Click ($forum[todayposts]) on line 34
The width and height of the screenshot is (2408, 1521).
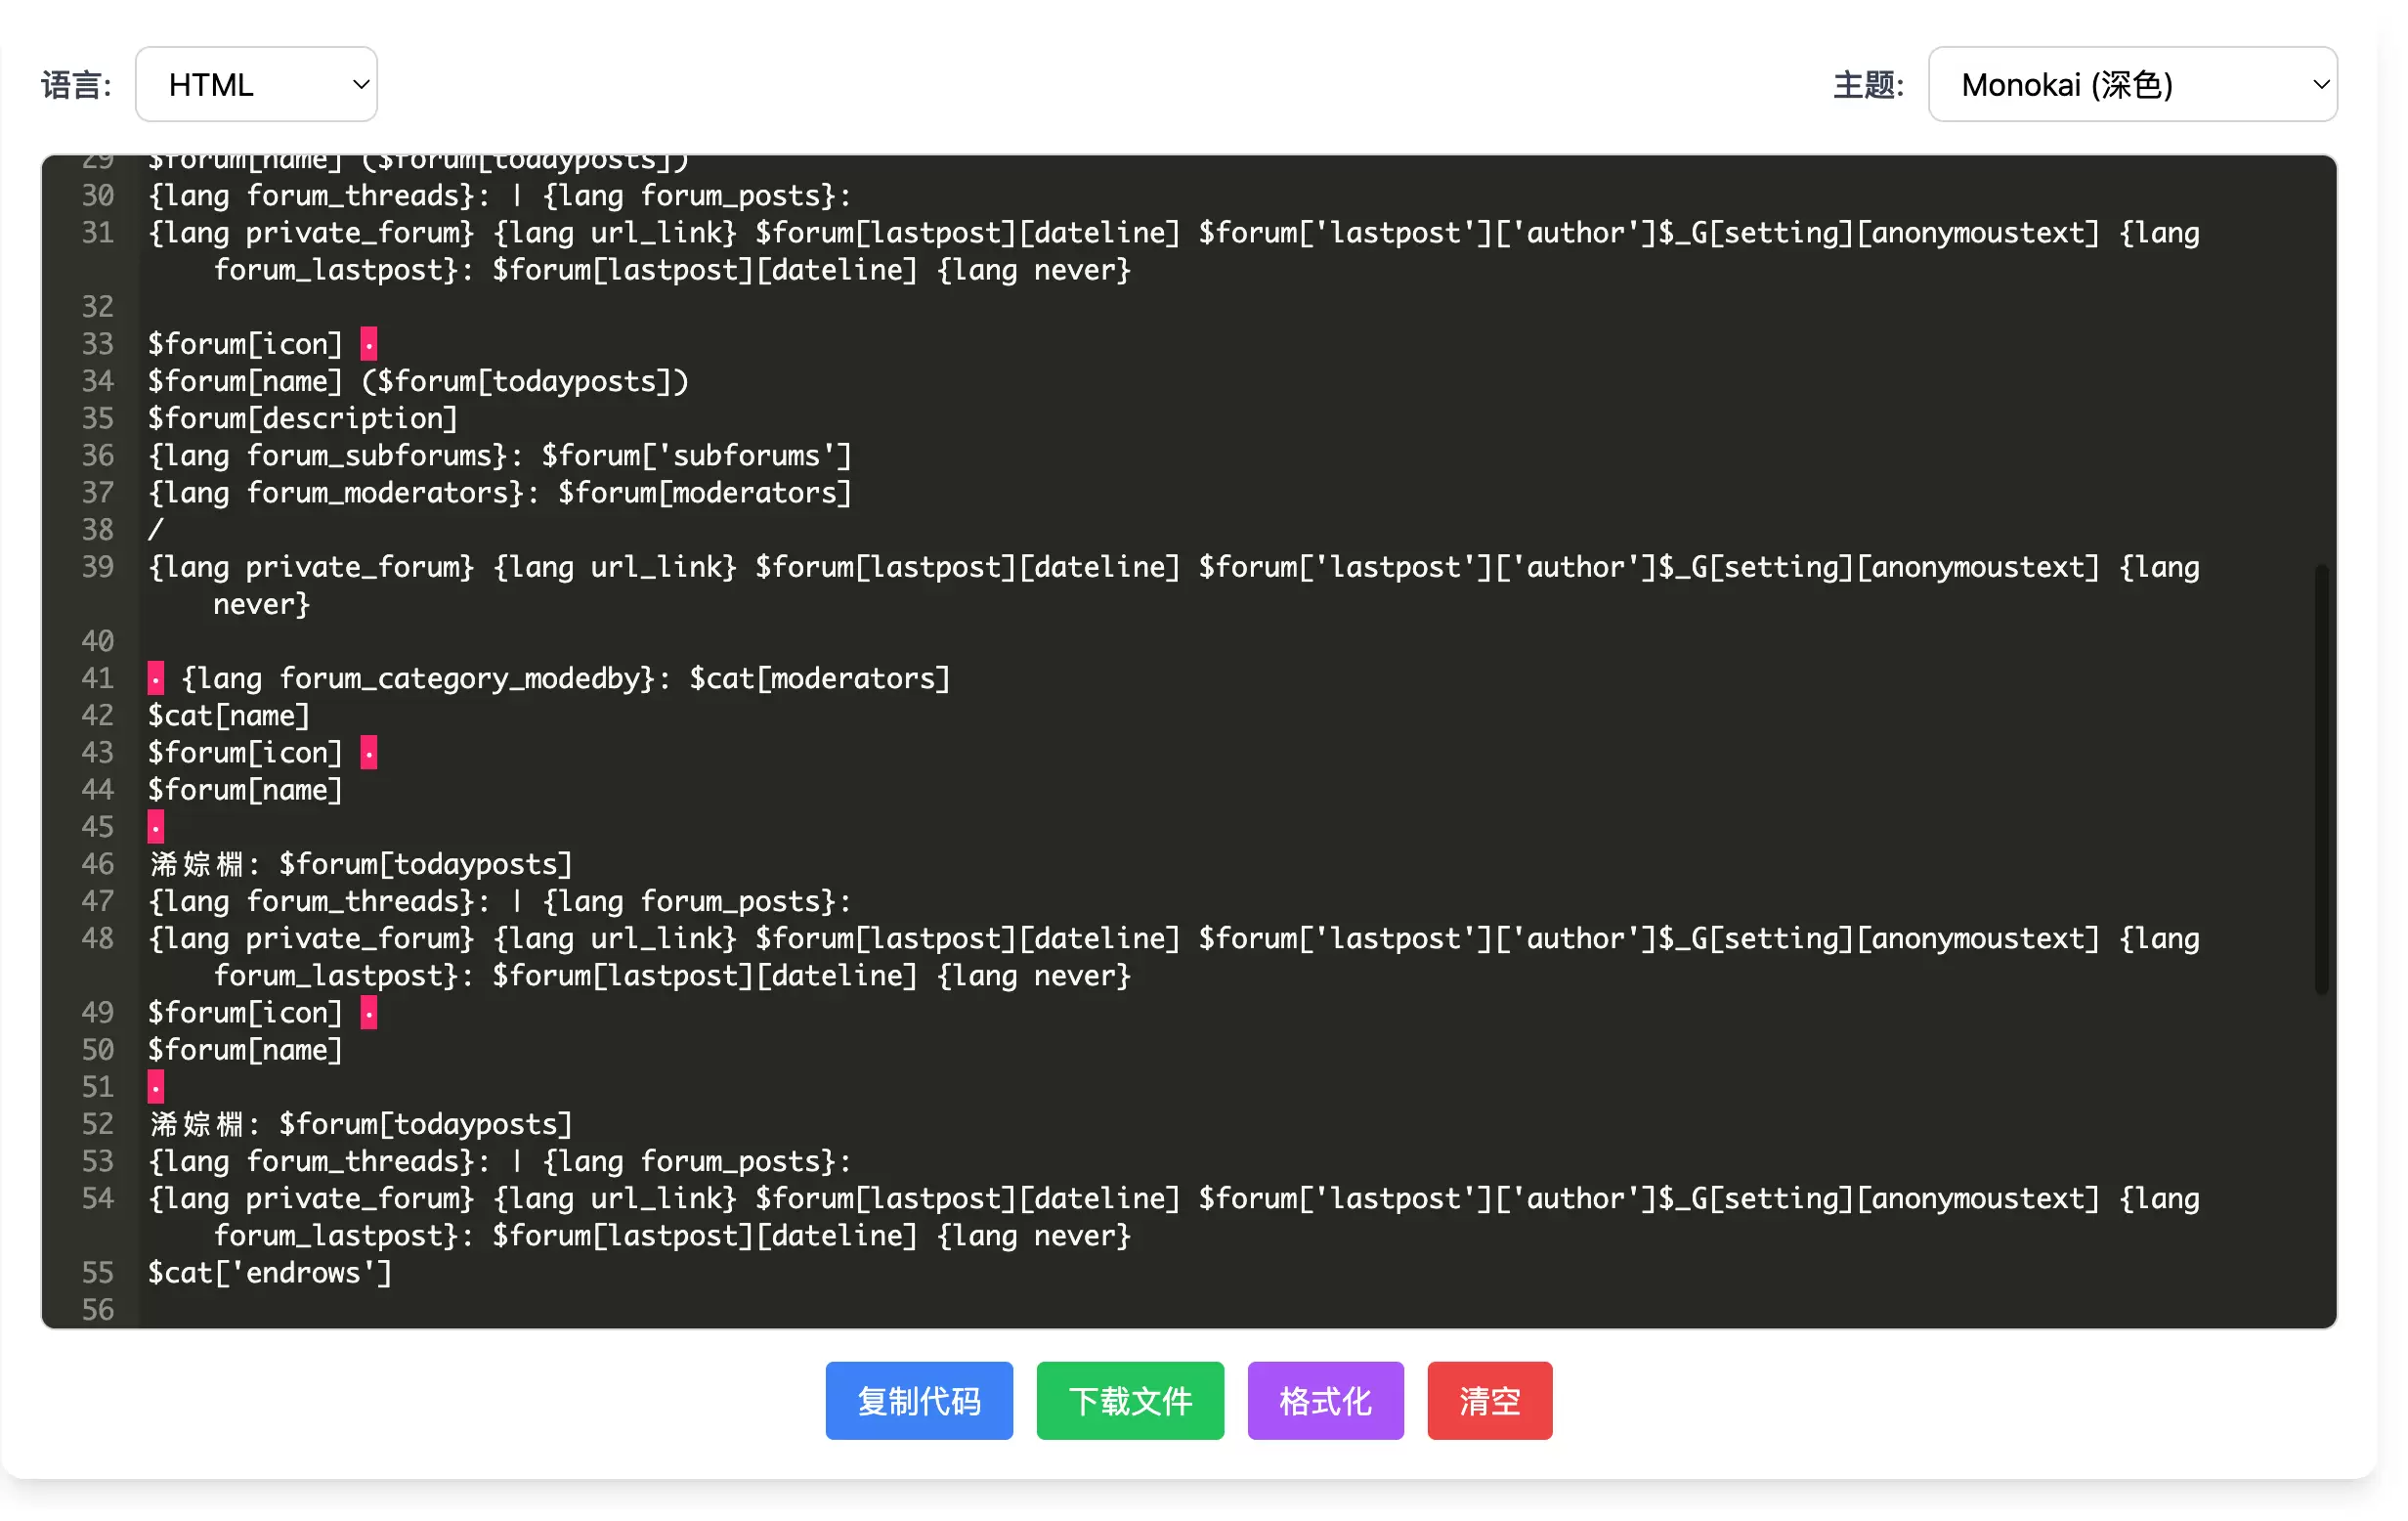525,381
